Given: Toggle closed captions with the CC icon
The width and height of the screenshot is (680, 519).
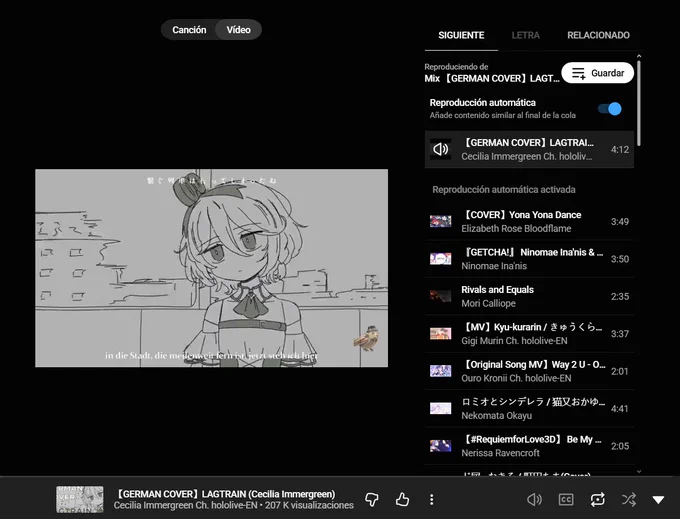Looking at the screenshot, I should pyautogui.click(x=566, y=499).
